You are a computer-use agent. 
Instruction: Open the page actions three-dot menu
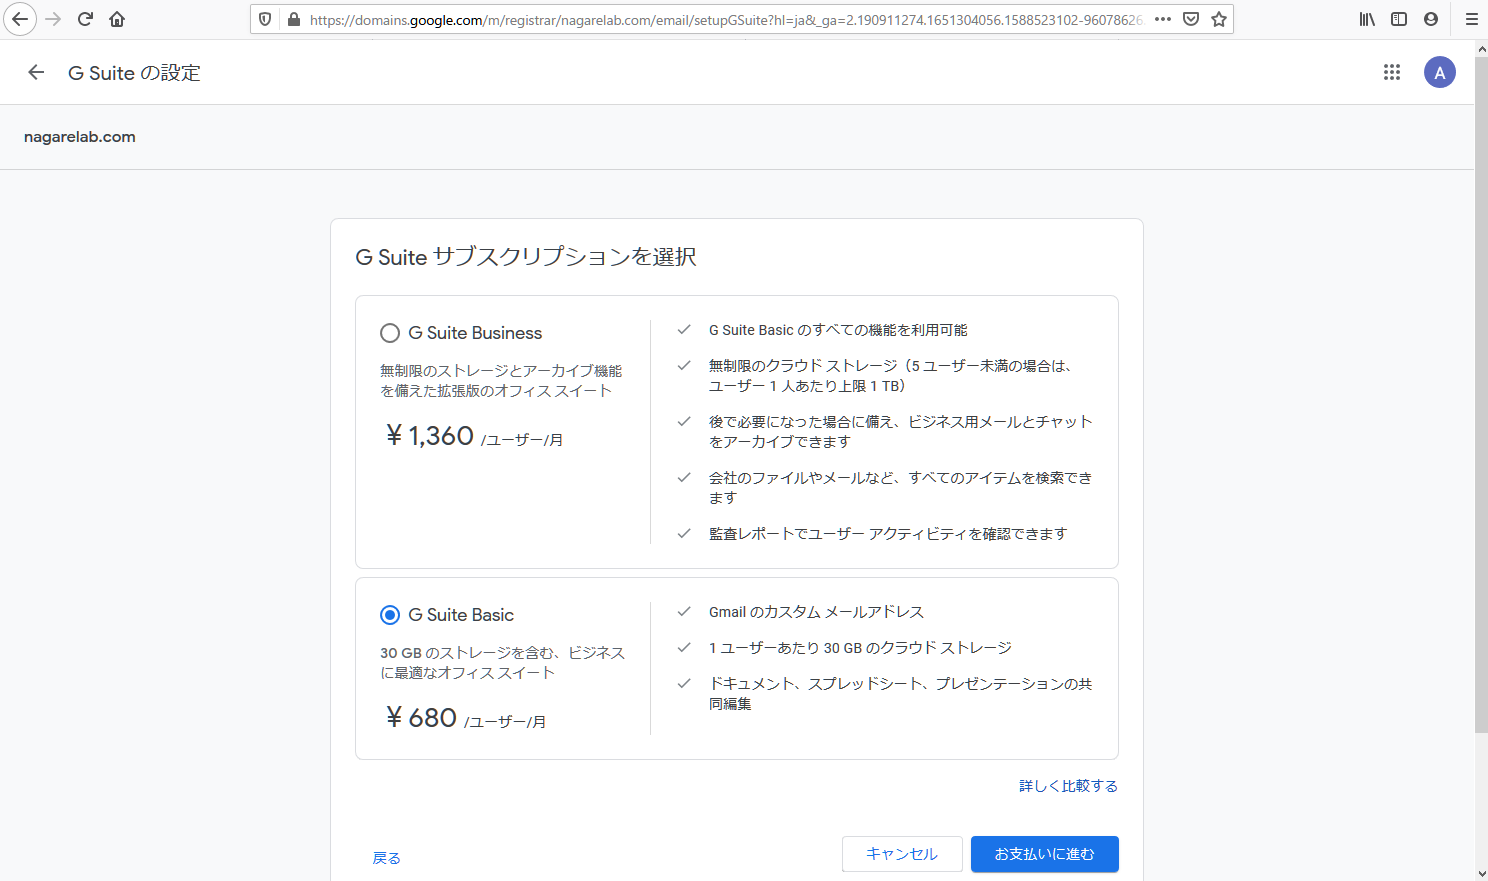pos(1162,19)
